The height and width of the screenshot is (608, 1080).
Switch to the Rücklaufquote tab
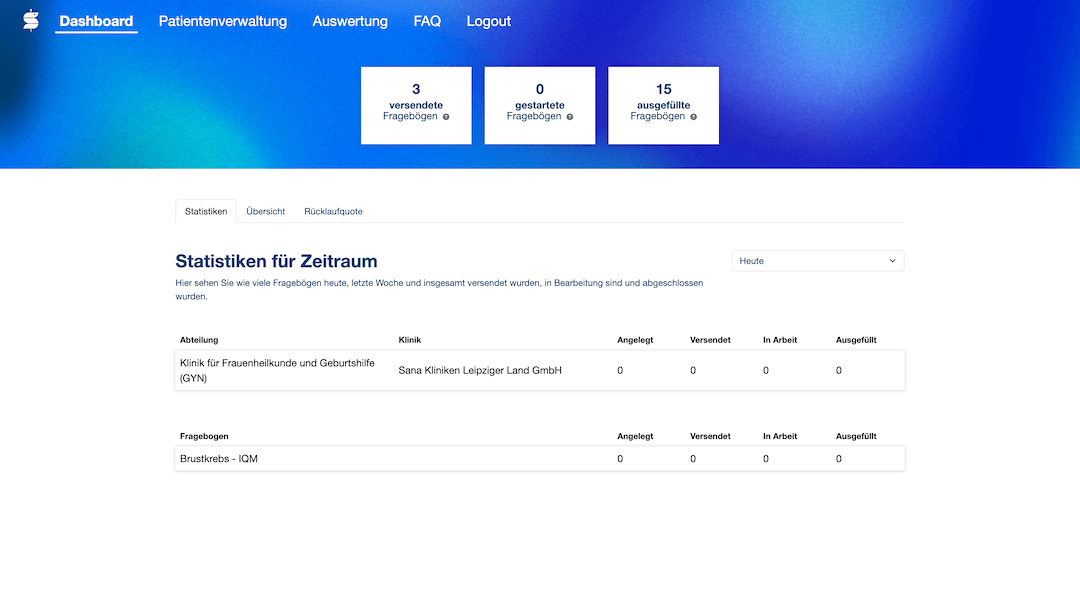334,211
